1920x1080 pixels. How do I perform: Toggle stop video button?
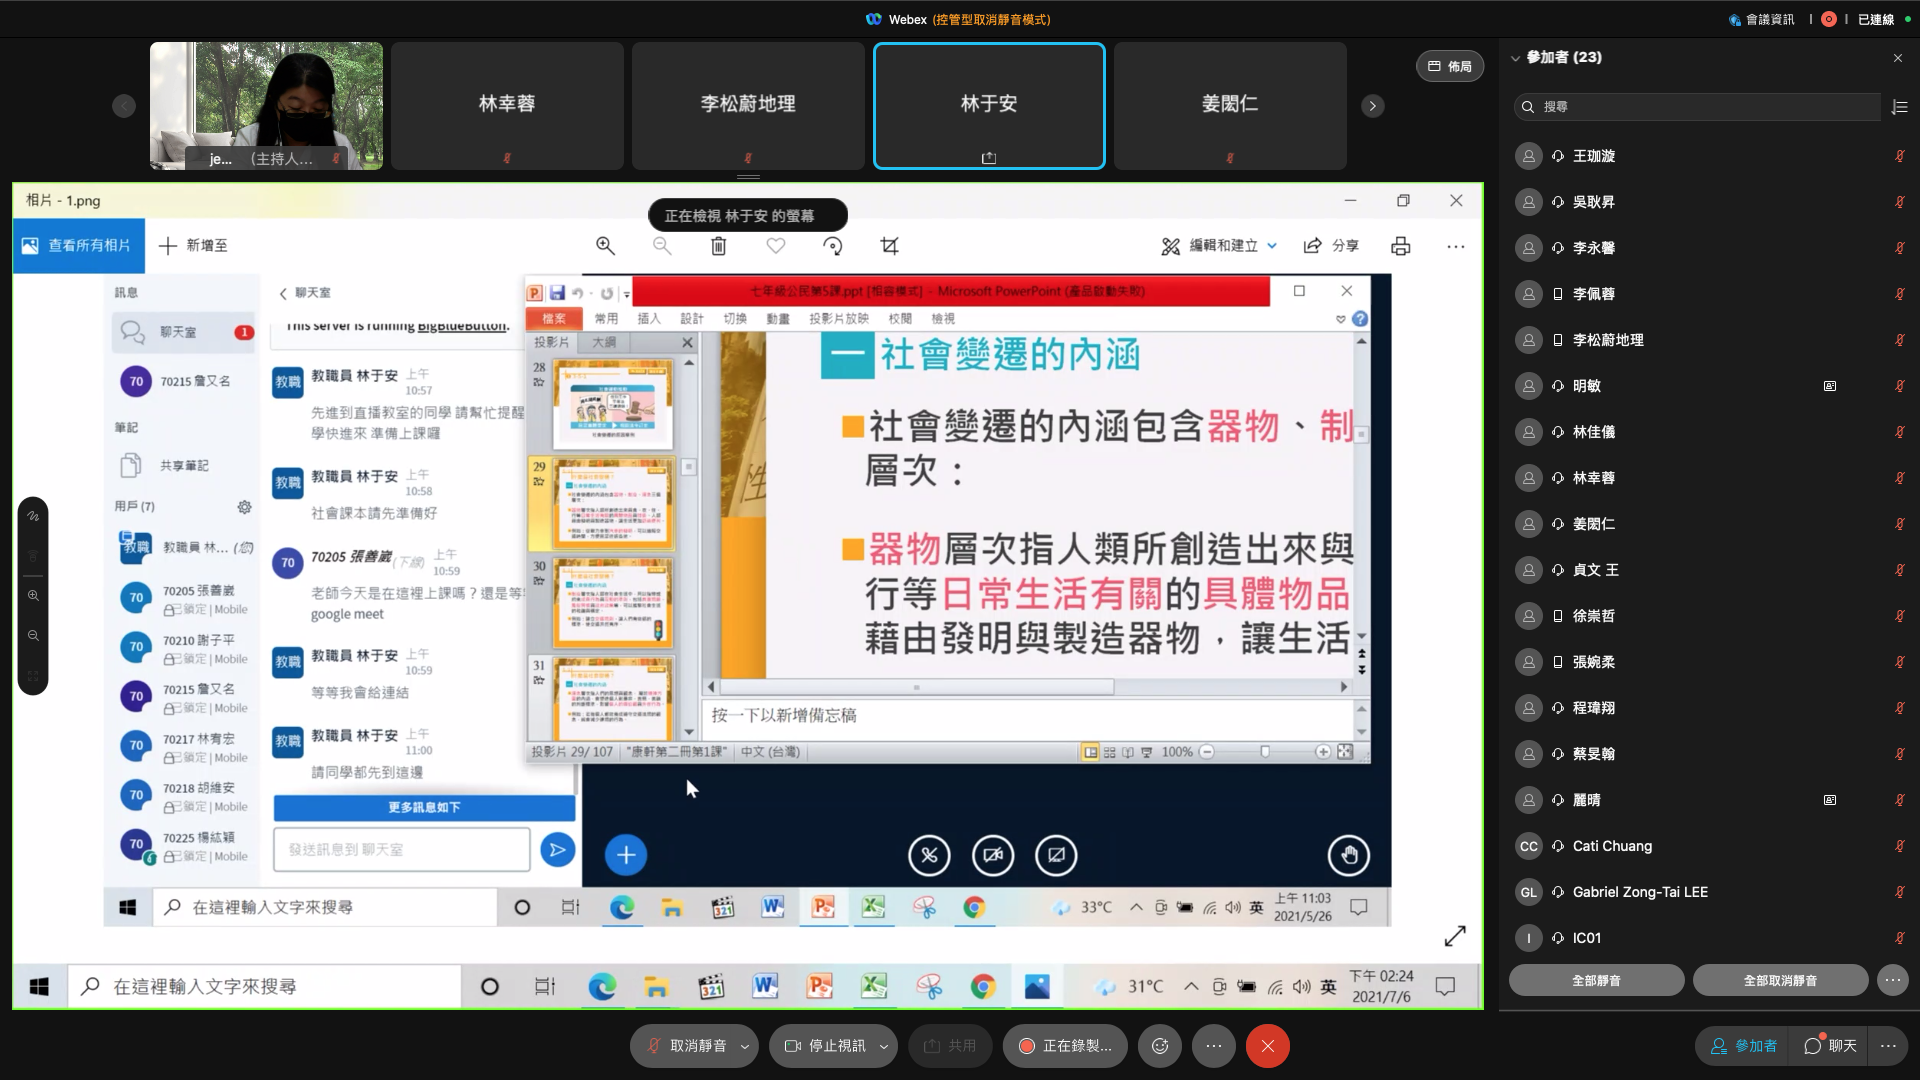pyautogui.click(x=825, y=1046)
